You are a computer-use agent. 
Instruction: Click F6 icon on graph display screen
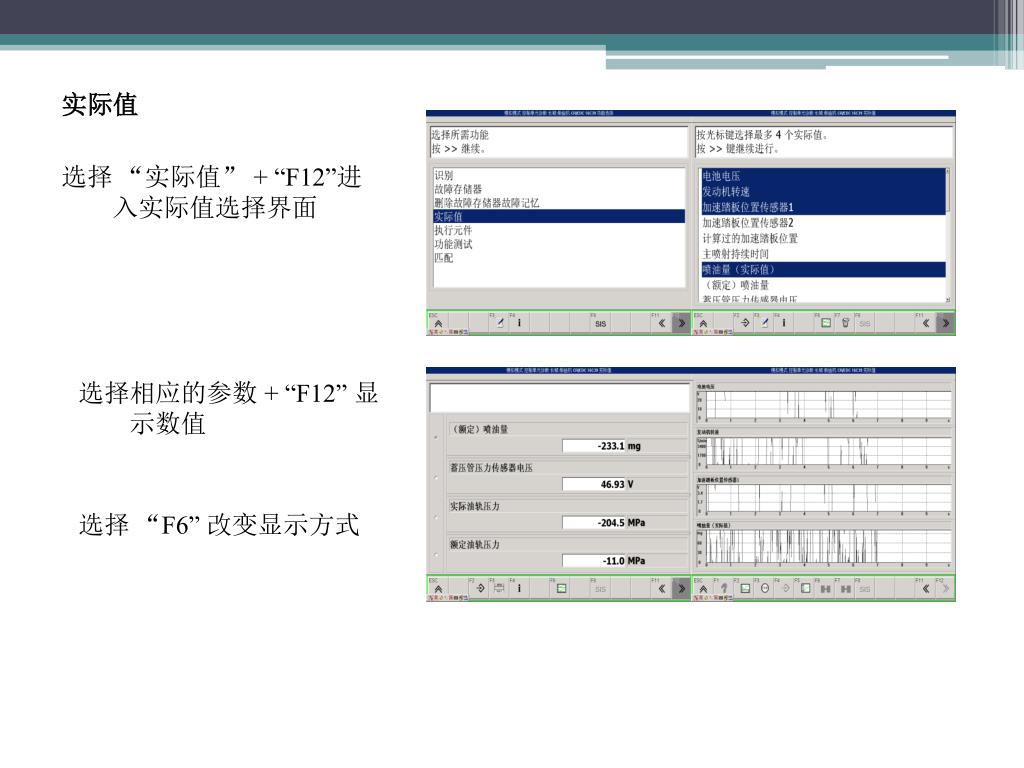click(x=825, y=588)
